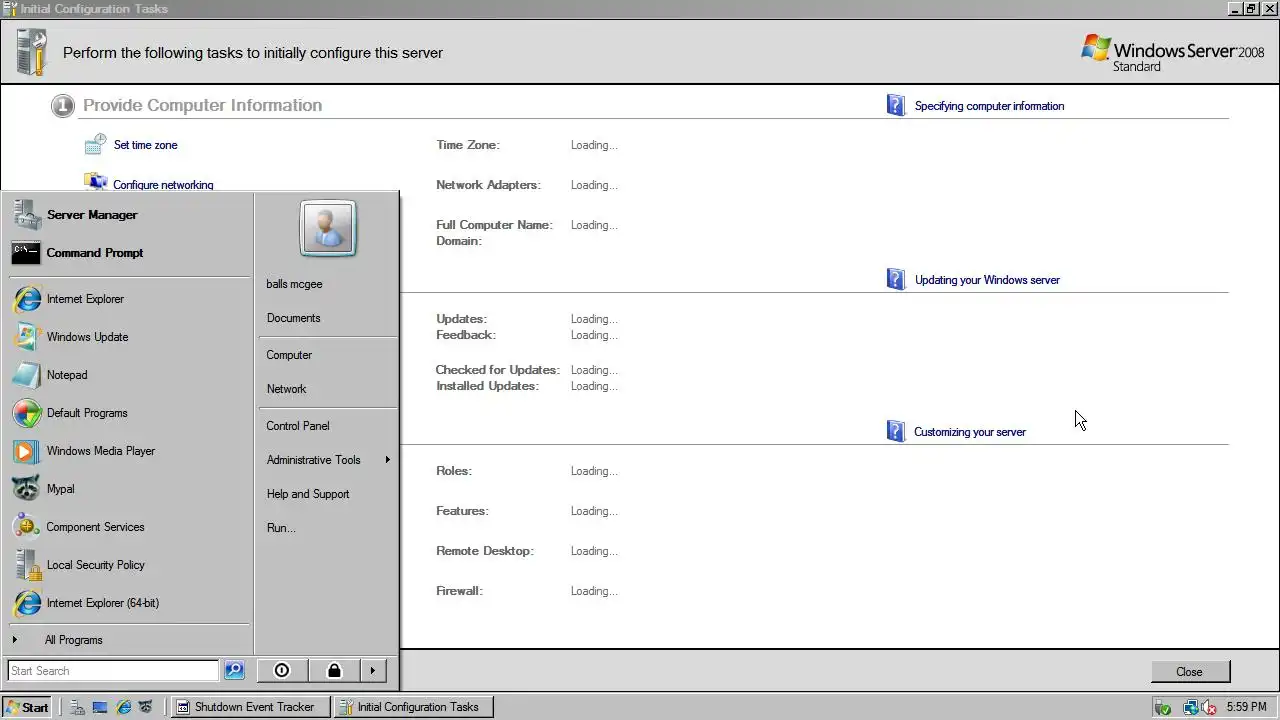
Task: Click the Roles: label
Action: [454, 471]
